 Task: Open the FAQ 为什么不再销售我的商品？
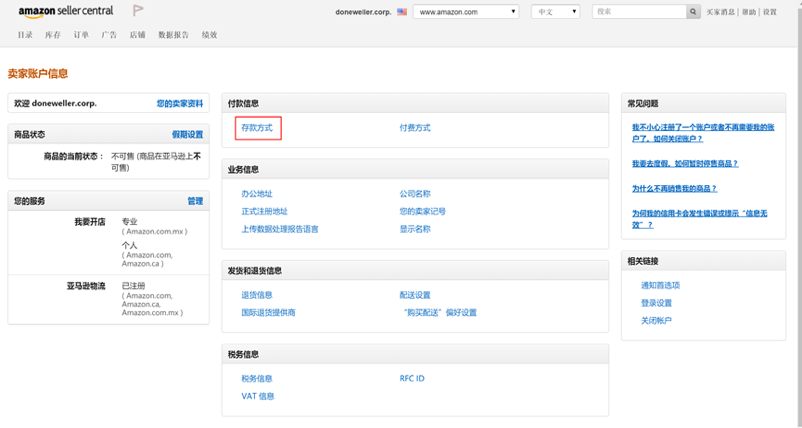pyautogui.click(x=675, y=189)
